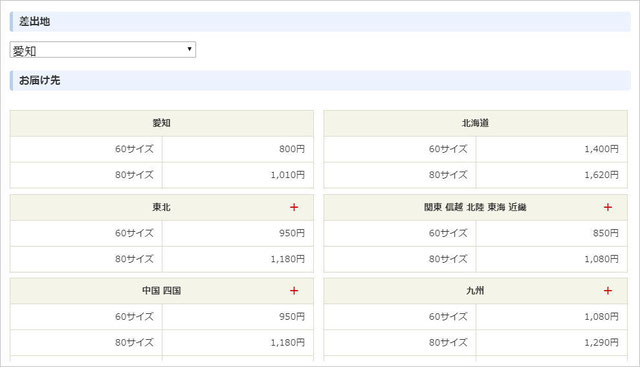The image size is (640, 367).
Task: Open the 愛知 origin prefecture dropdown
Action: [102, 50]
